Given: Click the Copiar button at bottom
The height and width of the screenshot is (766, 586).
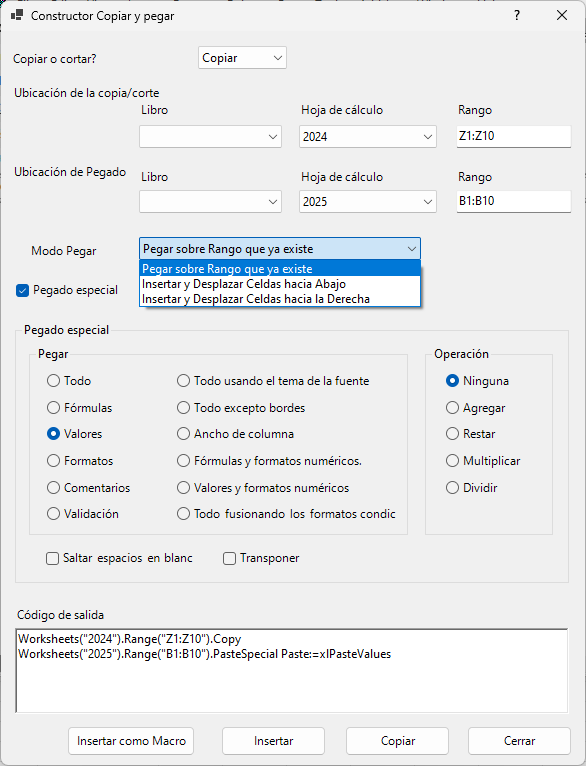Looking at the screenshot, I should (x=398, y=741).
